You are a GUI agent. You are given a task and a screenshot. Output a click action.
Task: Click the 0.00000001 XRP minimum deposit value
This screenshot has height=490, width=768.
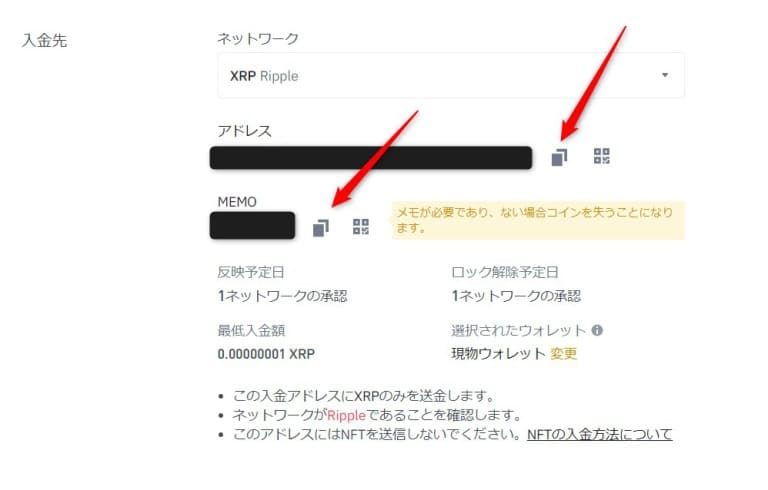[x=266, y=354]
